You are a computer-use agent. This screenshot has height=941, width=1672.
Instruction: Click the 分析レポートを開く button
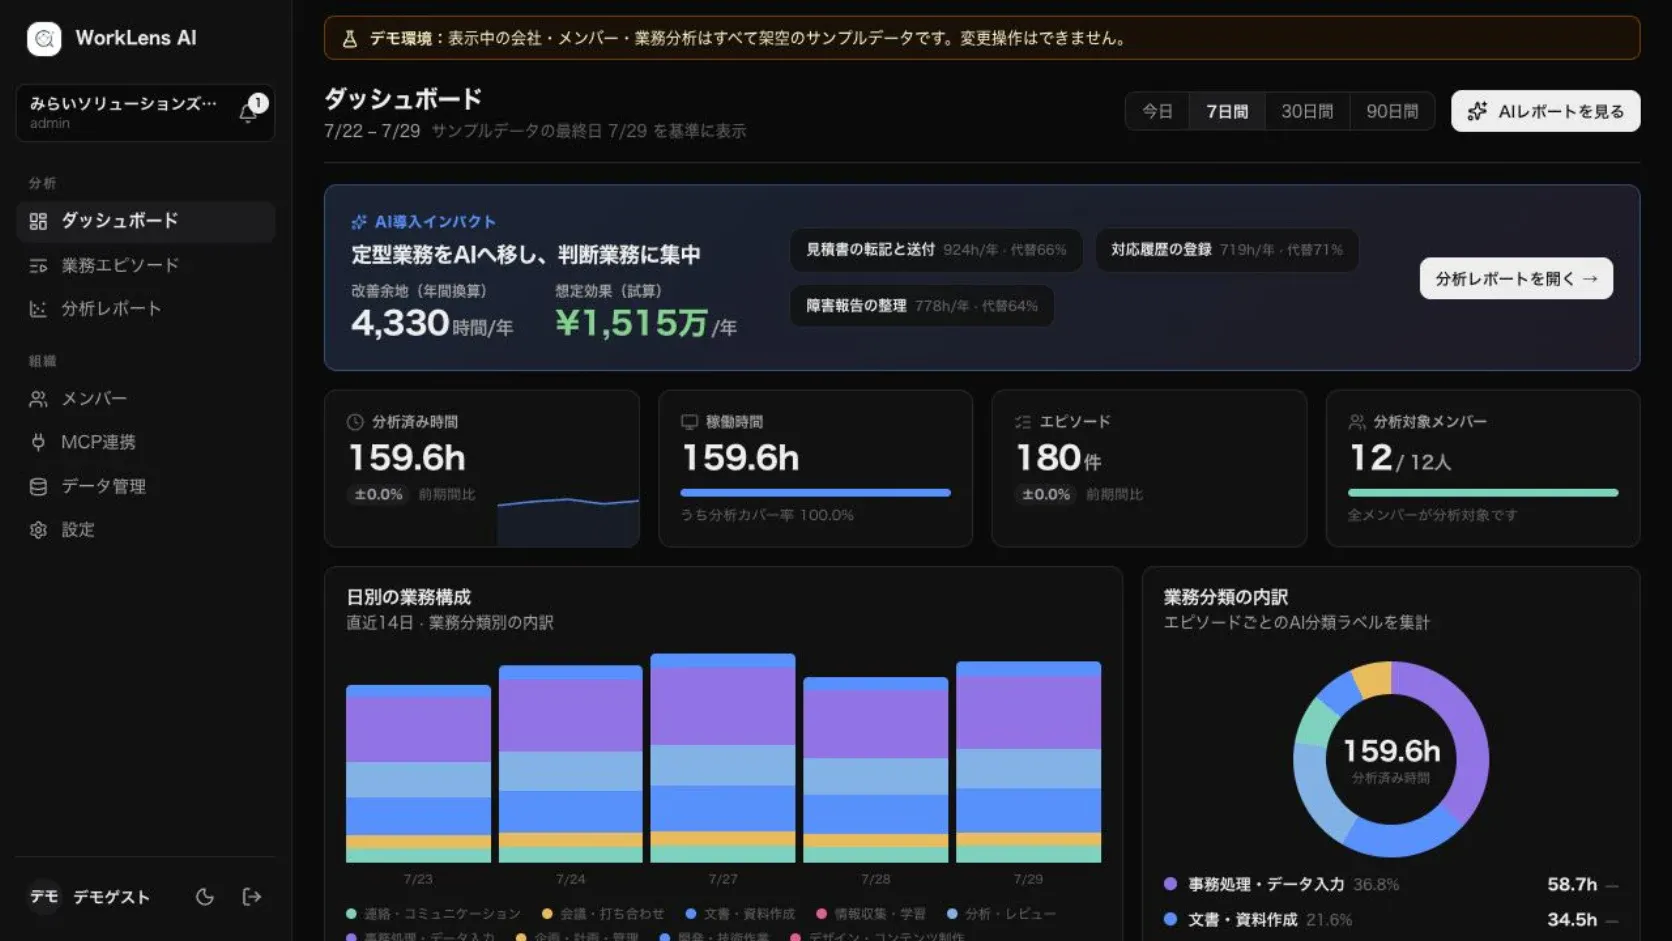tap(1516, 279)
